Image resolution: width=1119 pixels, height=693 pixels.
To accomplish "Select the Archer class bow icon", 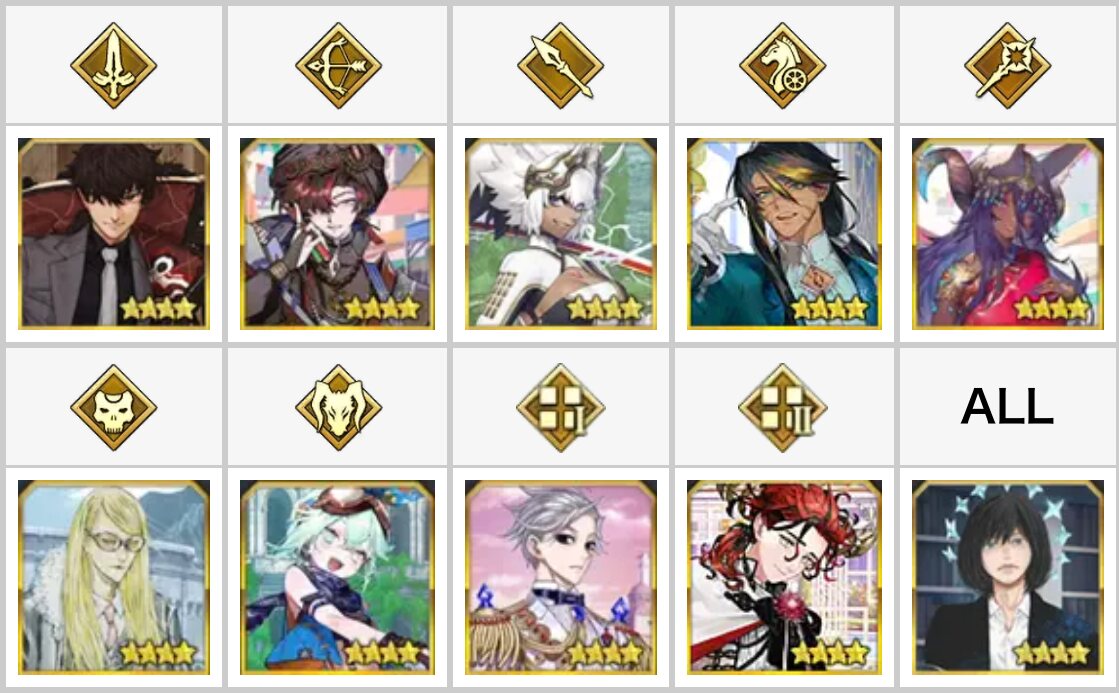I will point(338,66).
